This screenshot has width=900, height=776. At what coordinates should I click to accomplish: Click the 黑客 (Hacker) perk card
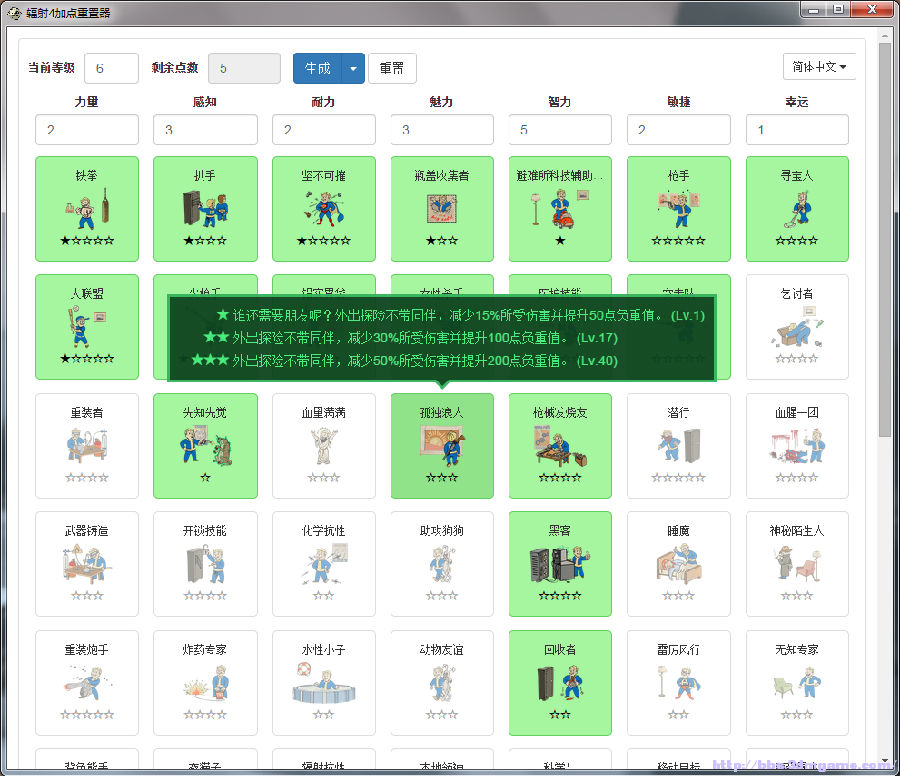tap(560, 564)
